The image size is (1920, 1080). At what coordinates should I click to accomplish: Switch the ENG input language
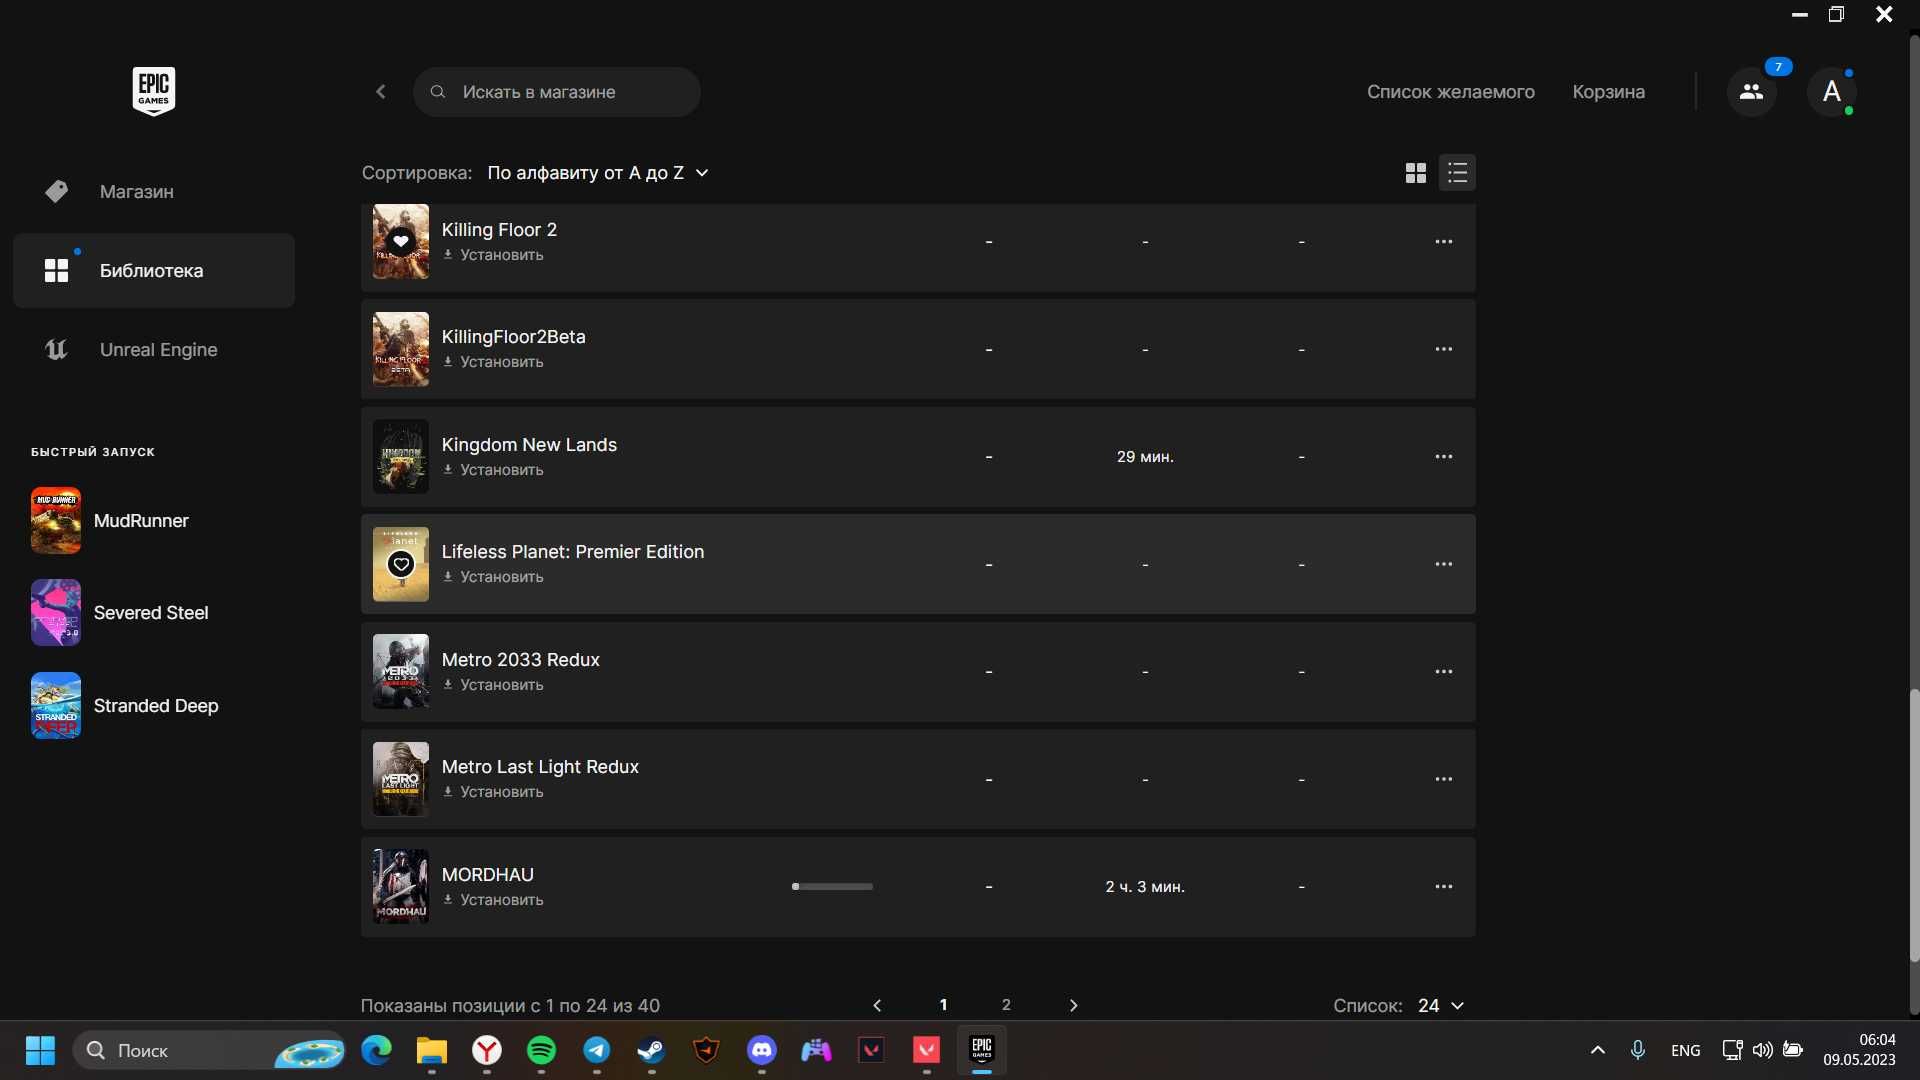1685,1050
